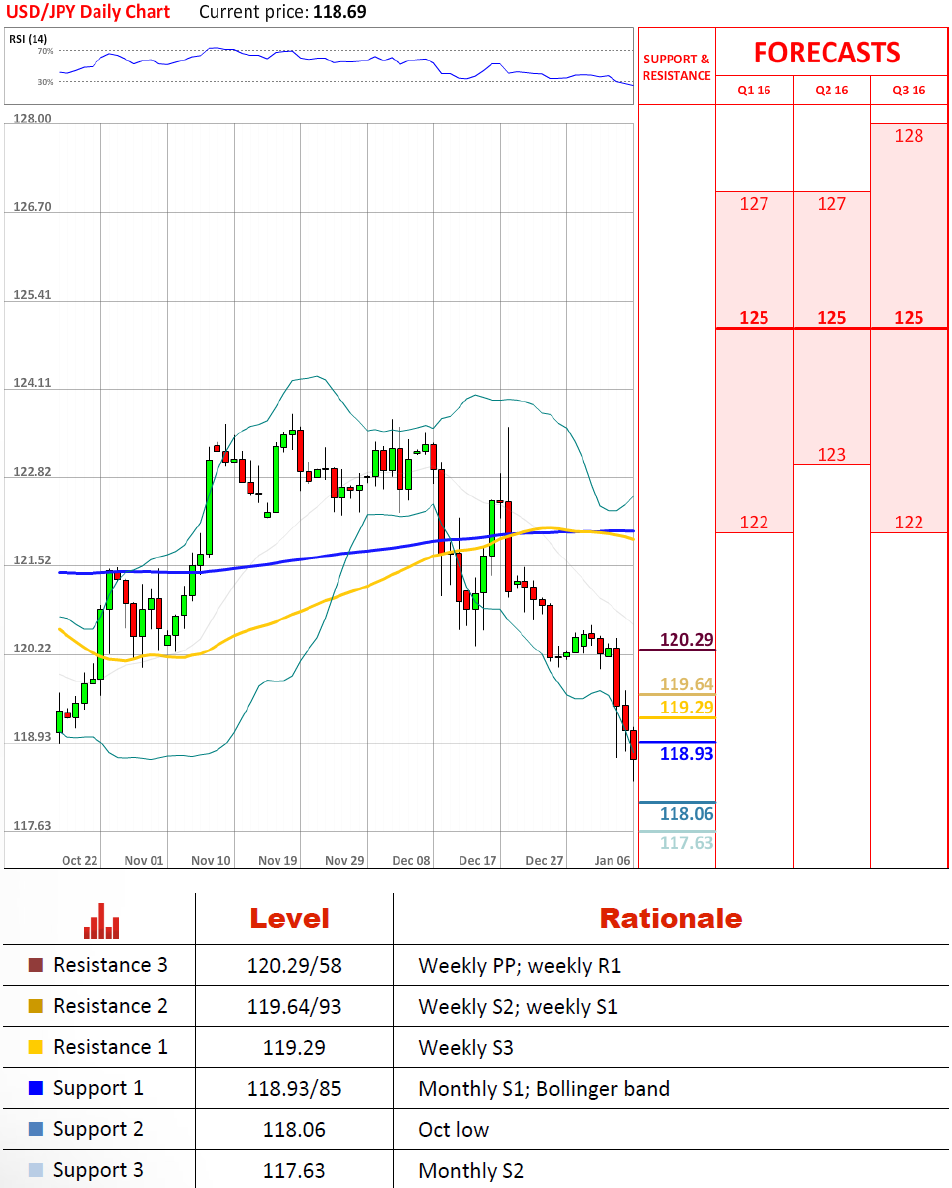
Task: Click the 120.29/58 level cell
Action: tap(294, 966)
